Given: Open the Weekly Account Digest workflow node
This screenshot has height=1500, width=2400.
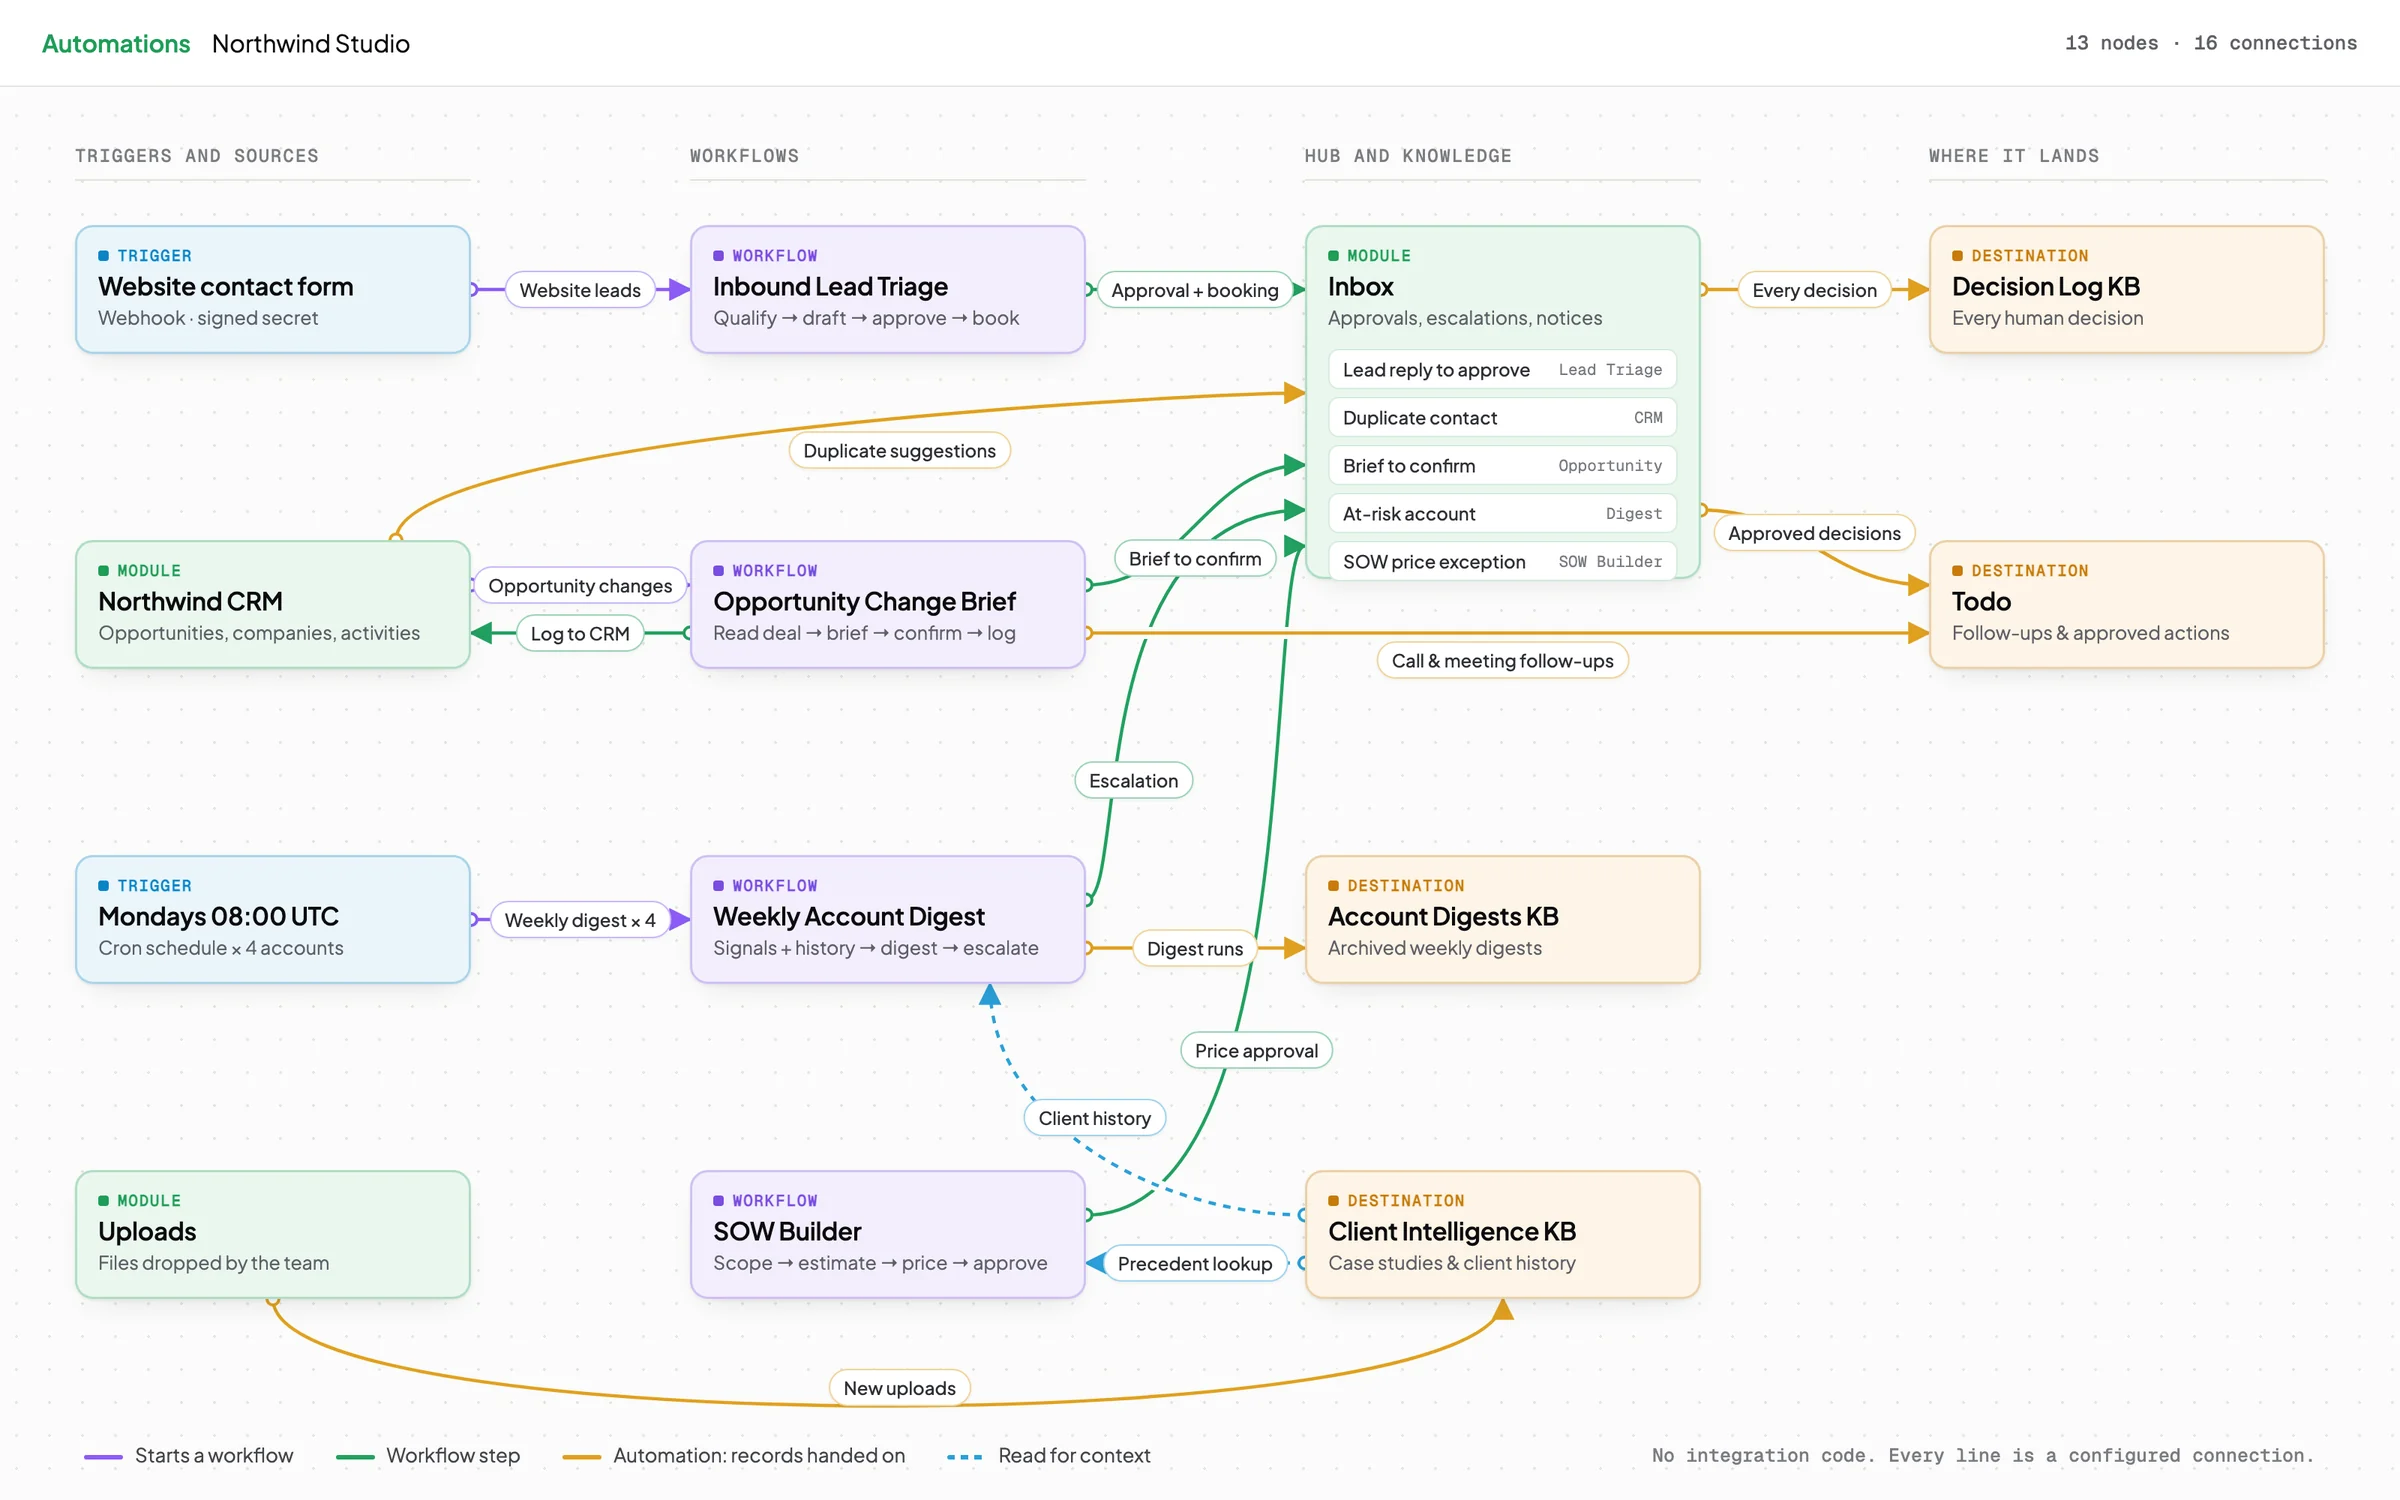Looking at the screenshot, I should pyautogui.click(x=888, y=919).
